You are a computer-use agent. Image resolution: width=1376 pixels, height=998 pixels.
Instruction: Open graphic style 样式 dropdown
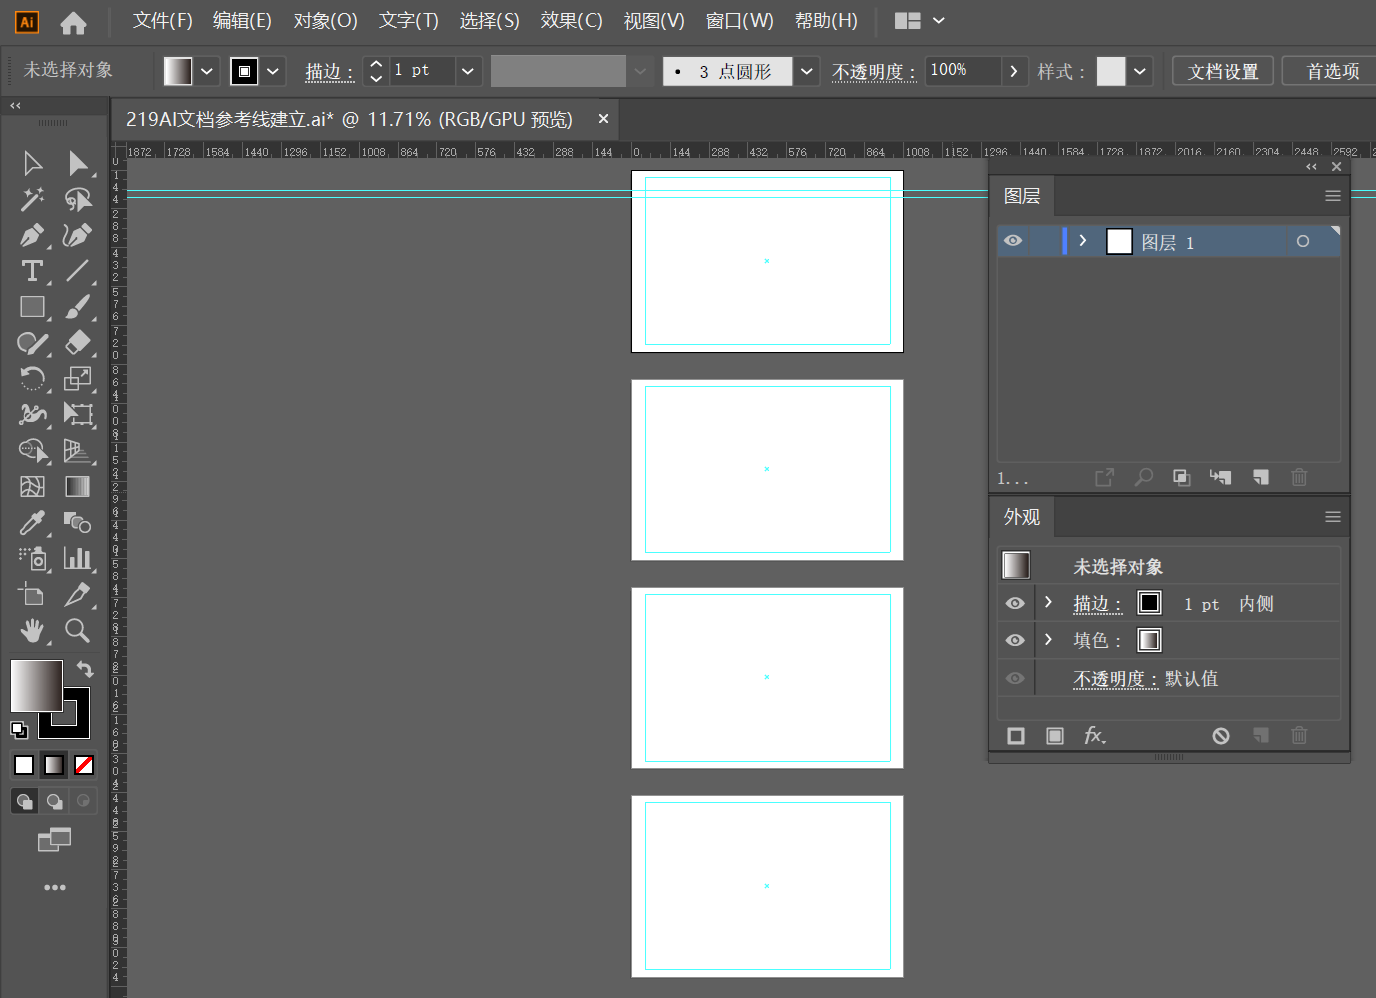[x=1140, y=71]
